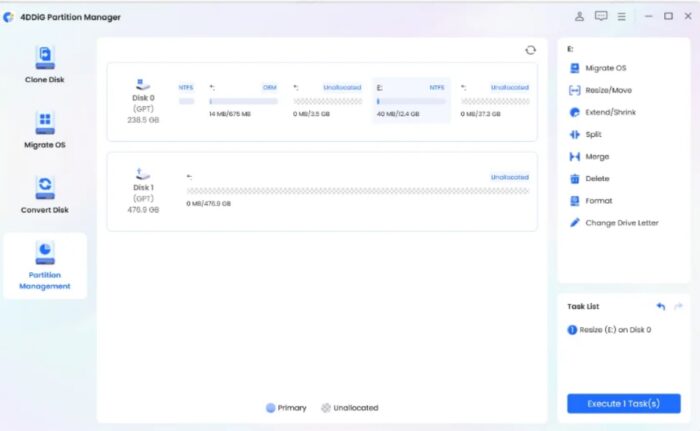Click the Extend/Shrink icon
Viewport: 700px width, 431px height.
(x=575, y=112)
